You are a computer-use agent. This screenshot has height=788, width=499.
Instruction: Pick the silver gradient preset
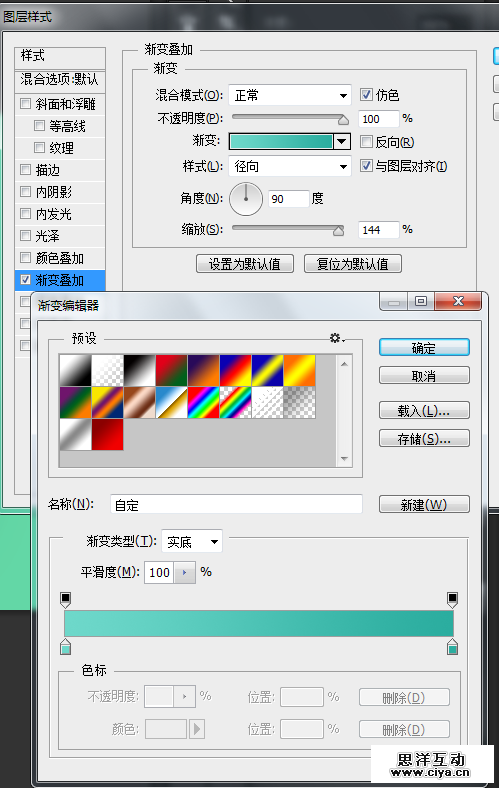click(x=75, y=434)
